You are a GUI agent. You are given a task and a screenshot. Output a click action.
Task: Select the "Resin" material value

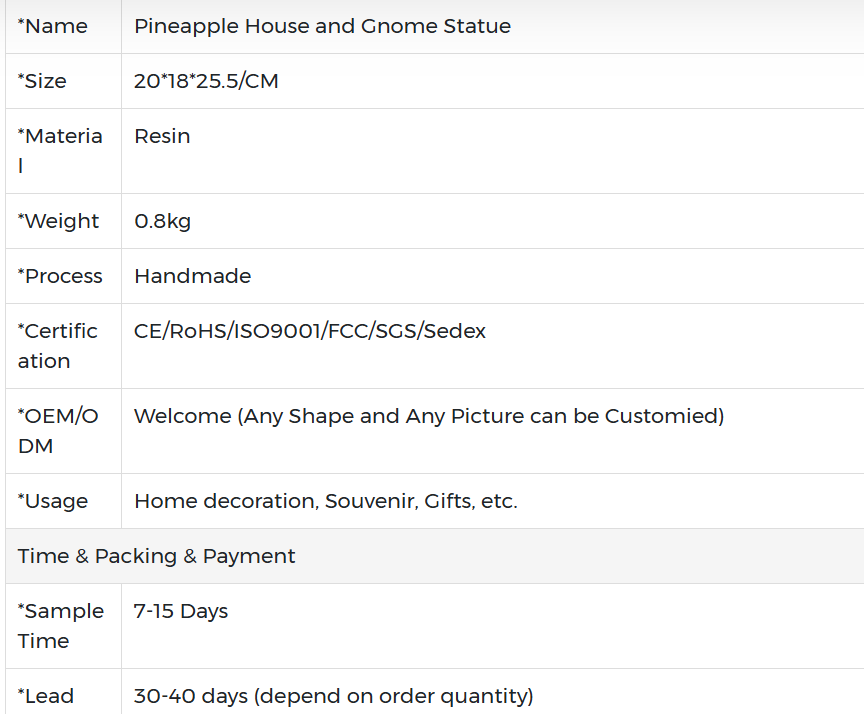162,137
